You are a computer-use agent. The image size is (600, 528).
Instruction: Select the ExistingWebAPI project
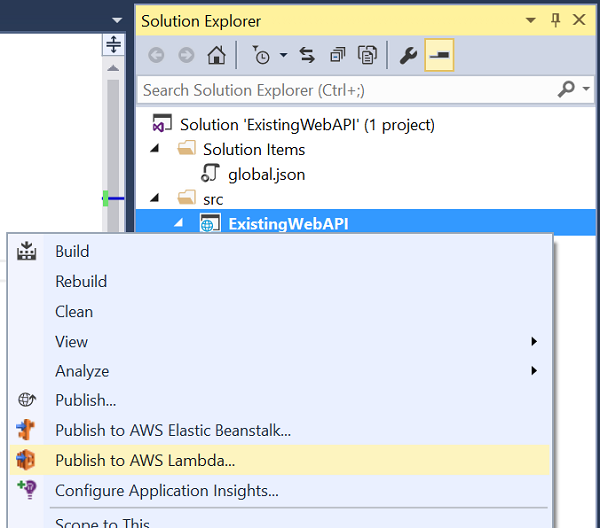tap(288, 224)
